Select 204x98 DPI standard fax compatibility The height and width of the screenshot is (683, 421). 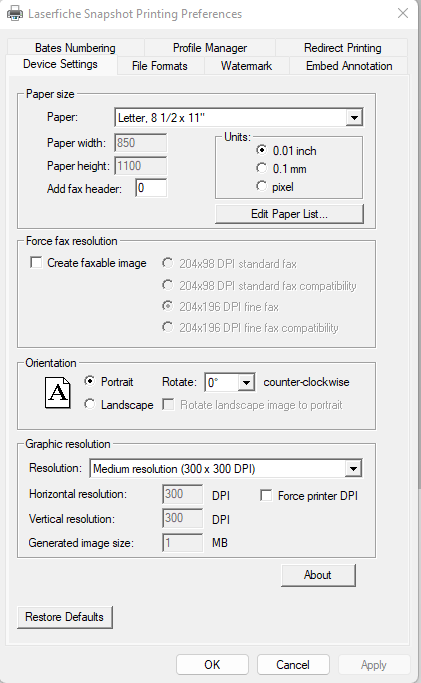coord(259,285)
